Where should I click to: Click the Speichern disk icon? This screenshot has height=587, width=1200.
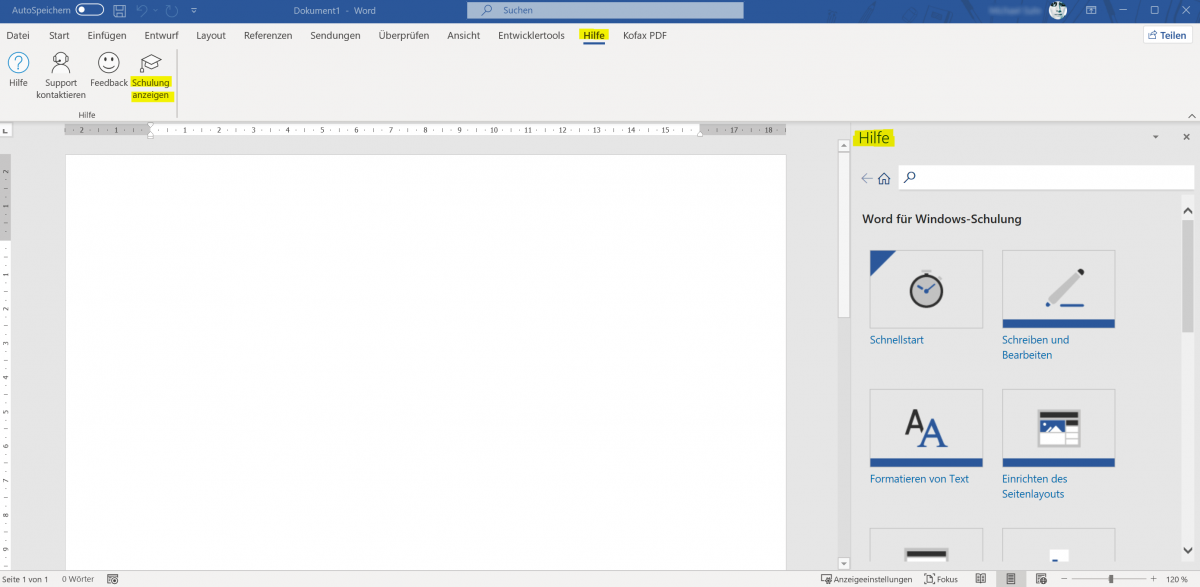coord(119,9)
